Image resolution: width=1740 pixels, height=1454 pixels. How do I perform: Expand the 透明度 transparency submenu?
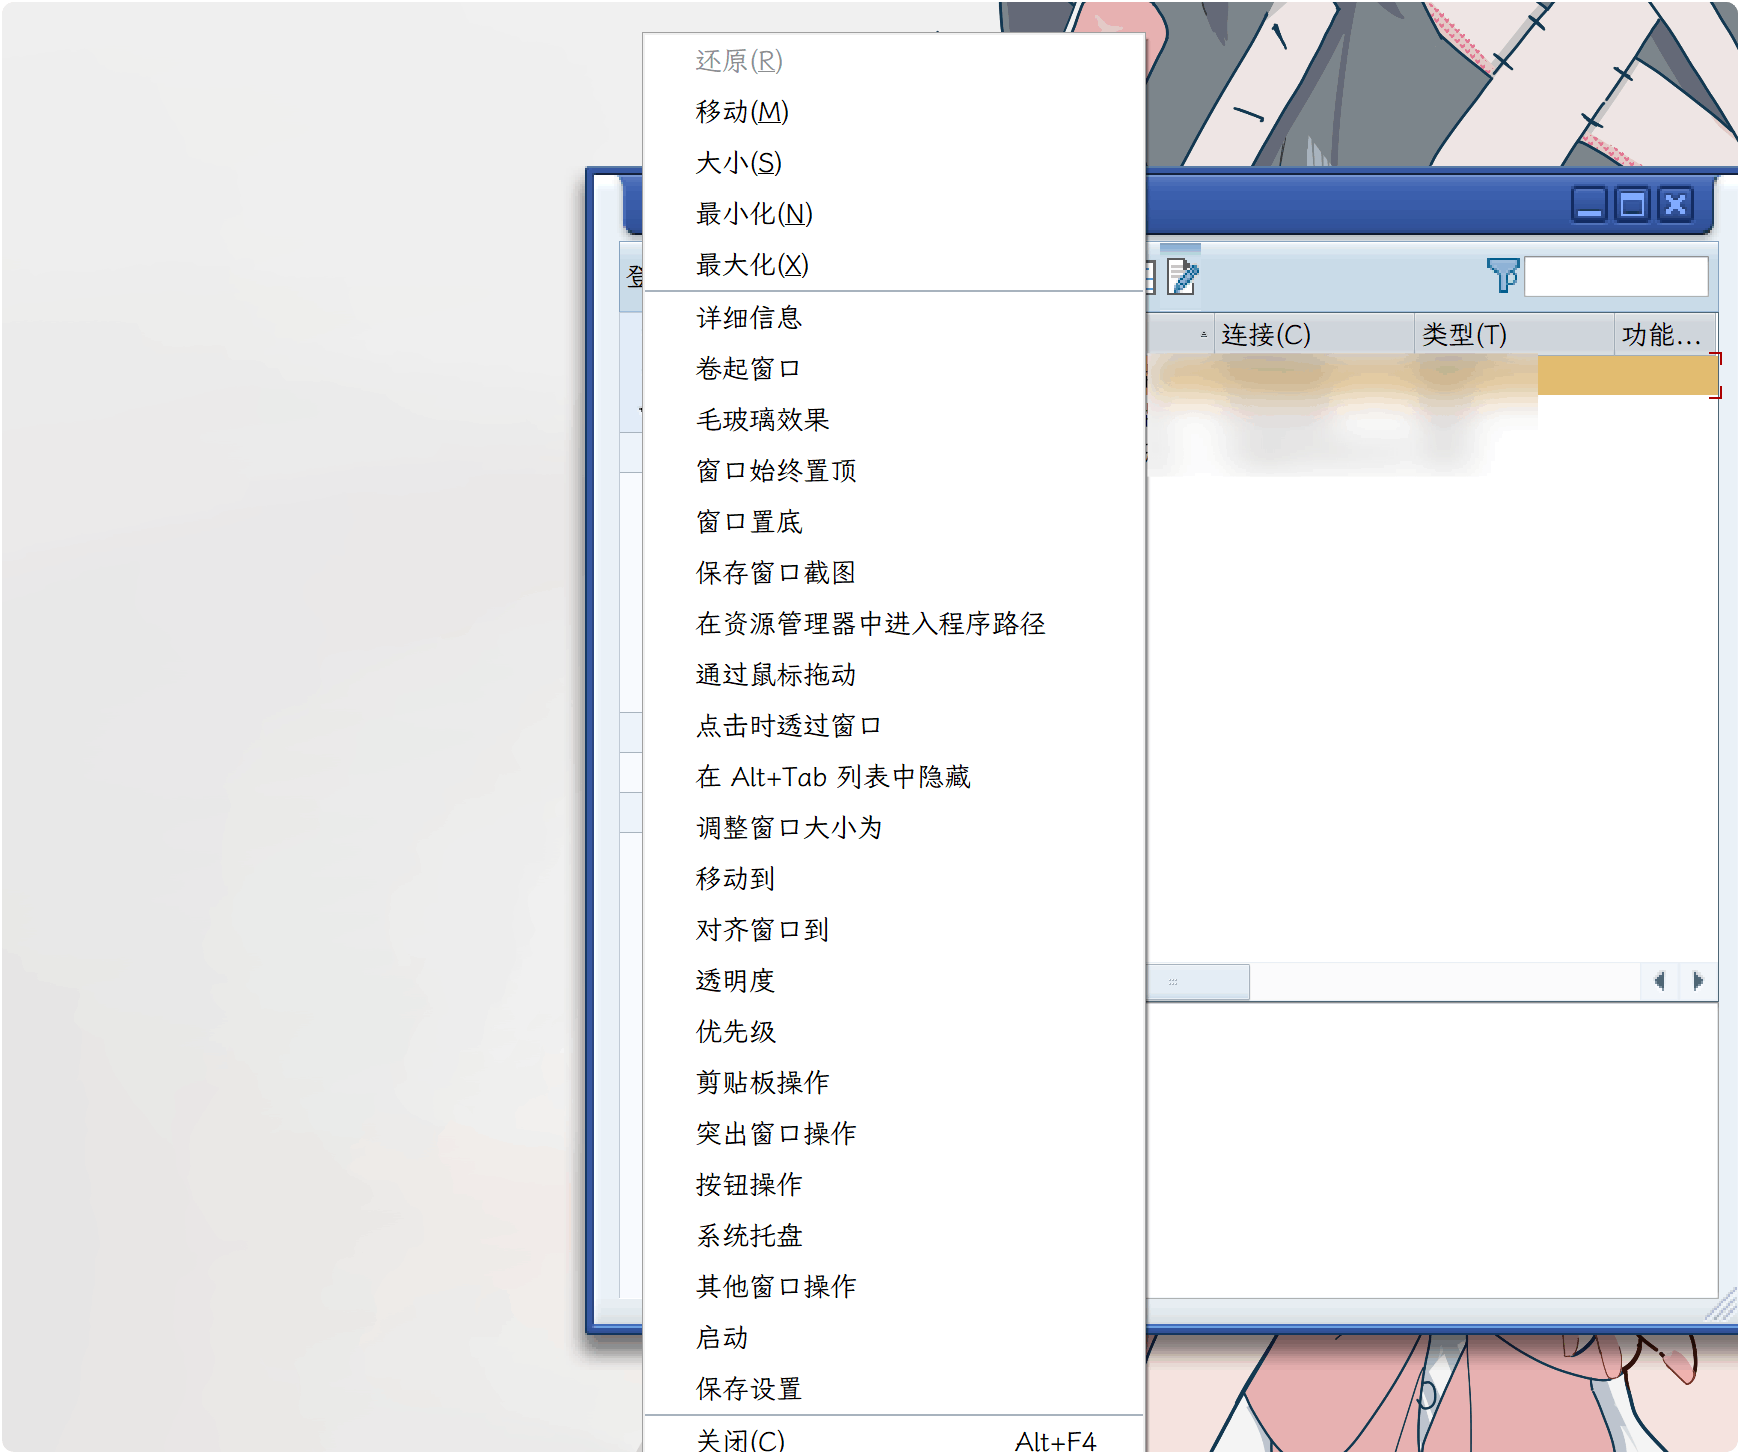coord(735,981)
